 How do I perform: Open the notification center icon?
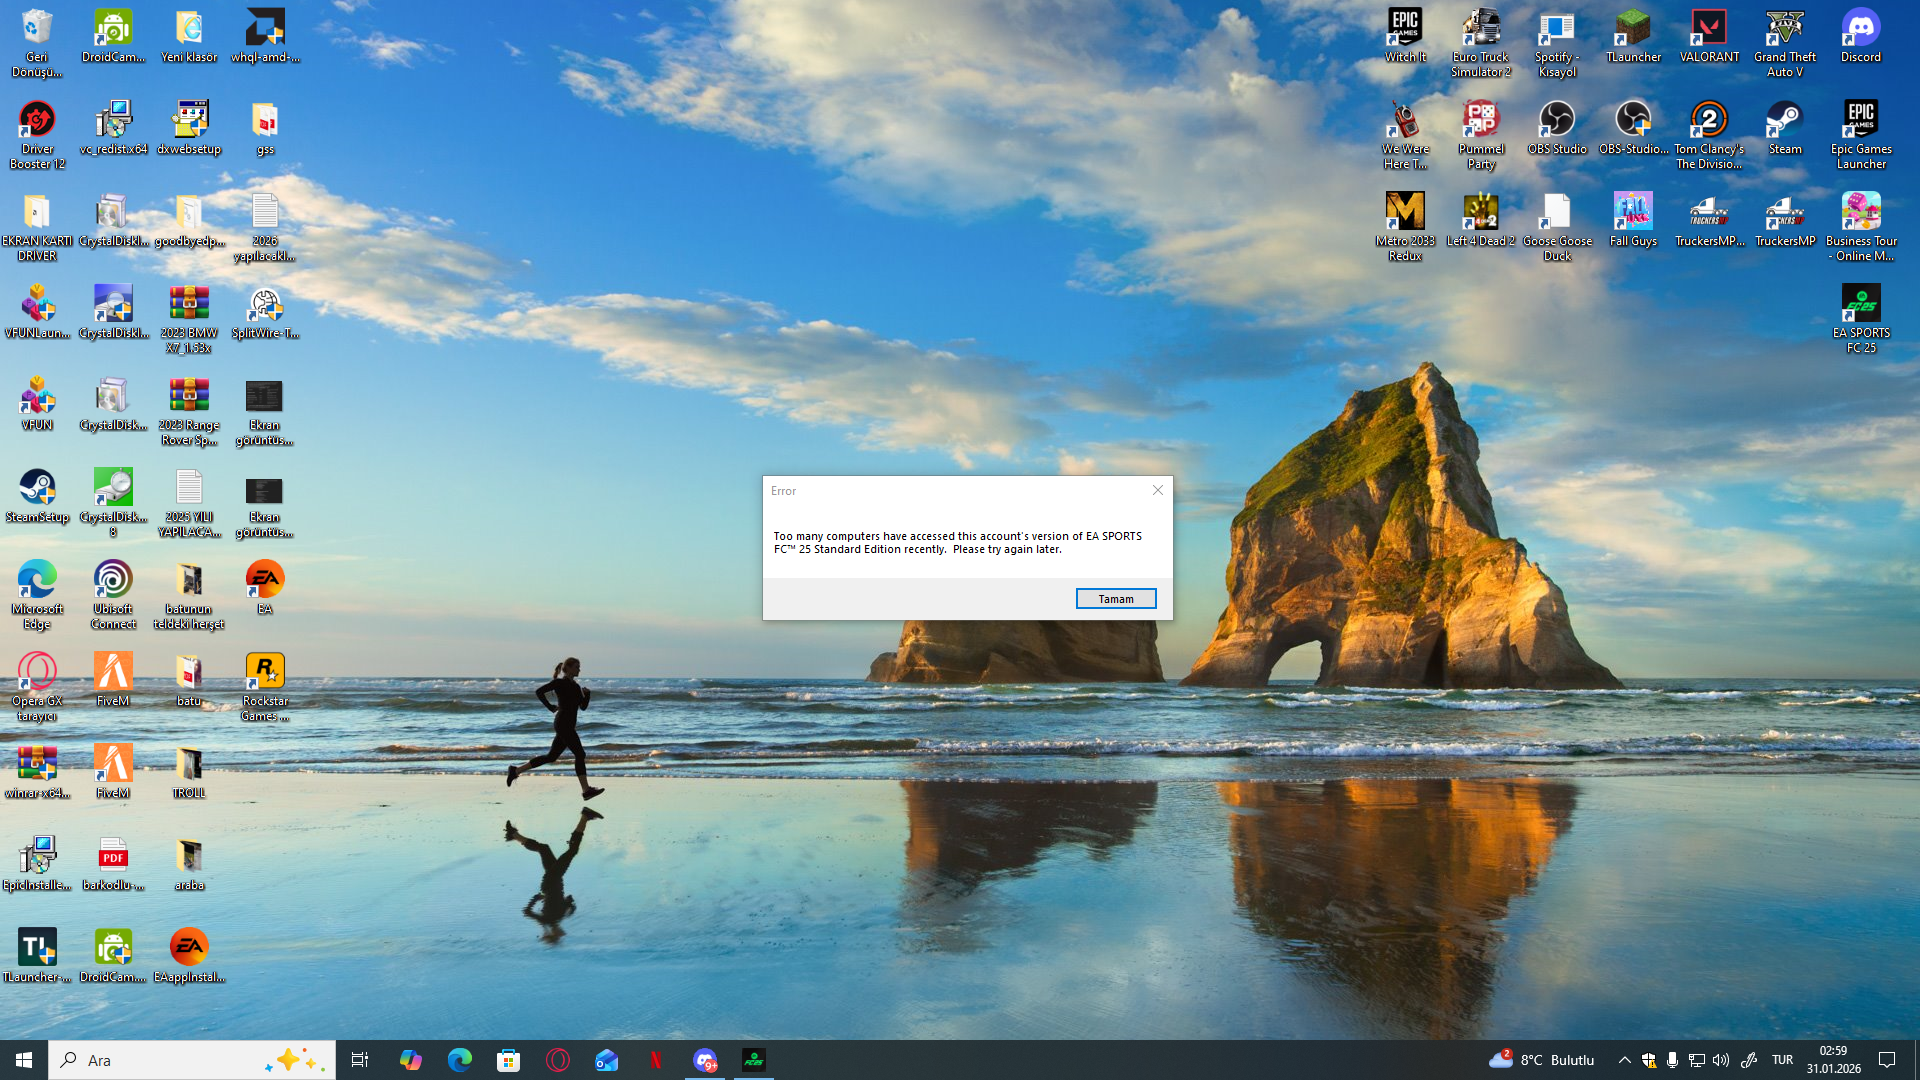coord(1887,1060)
